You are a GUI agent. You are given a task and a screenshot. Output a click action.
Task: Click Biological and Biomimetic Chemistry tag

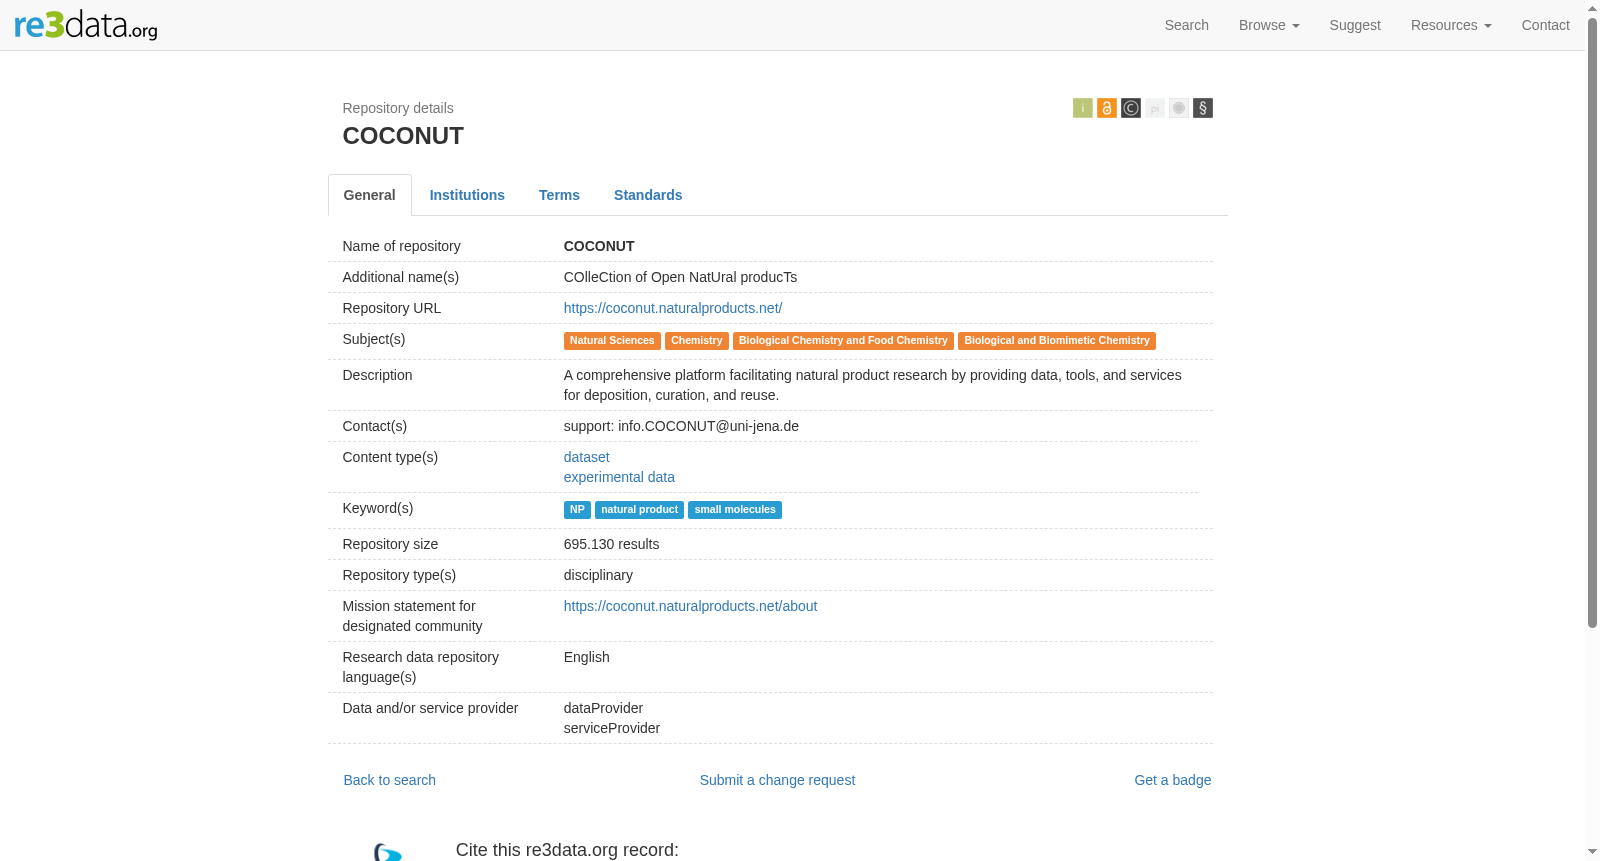point(1057,341)
